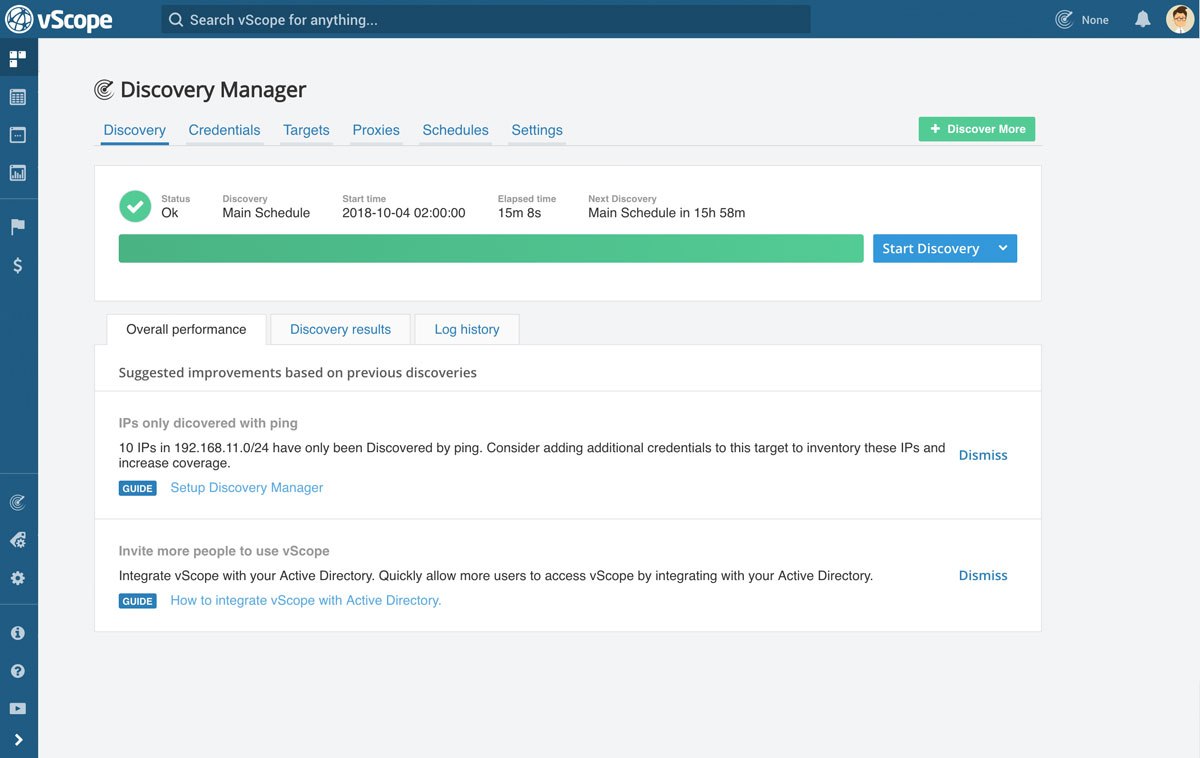Viewport: 1200px width, 758px height.
Task: Open the settings gear in the sidebar
Action: point(18,578)
